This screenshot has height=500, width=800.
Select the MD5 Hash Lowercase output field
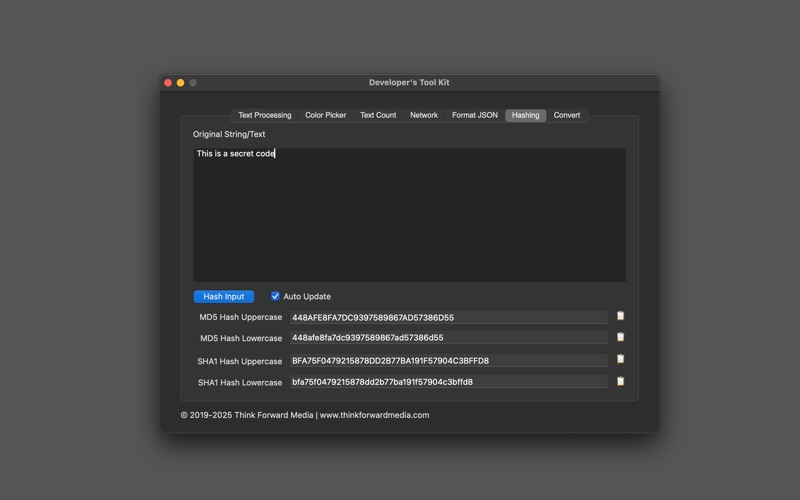click(449, 337)
